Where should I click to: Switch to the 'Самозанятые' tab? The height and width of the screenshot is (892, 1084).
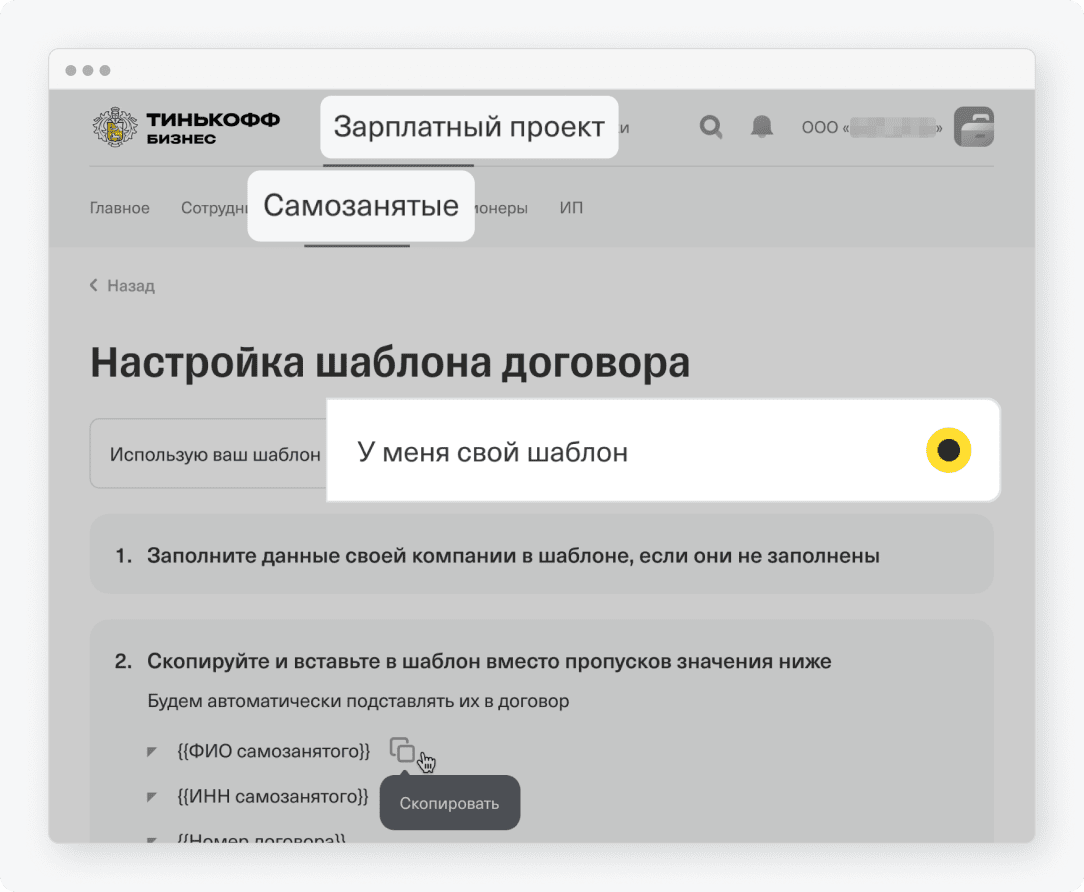[360, 207]
